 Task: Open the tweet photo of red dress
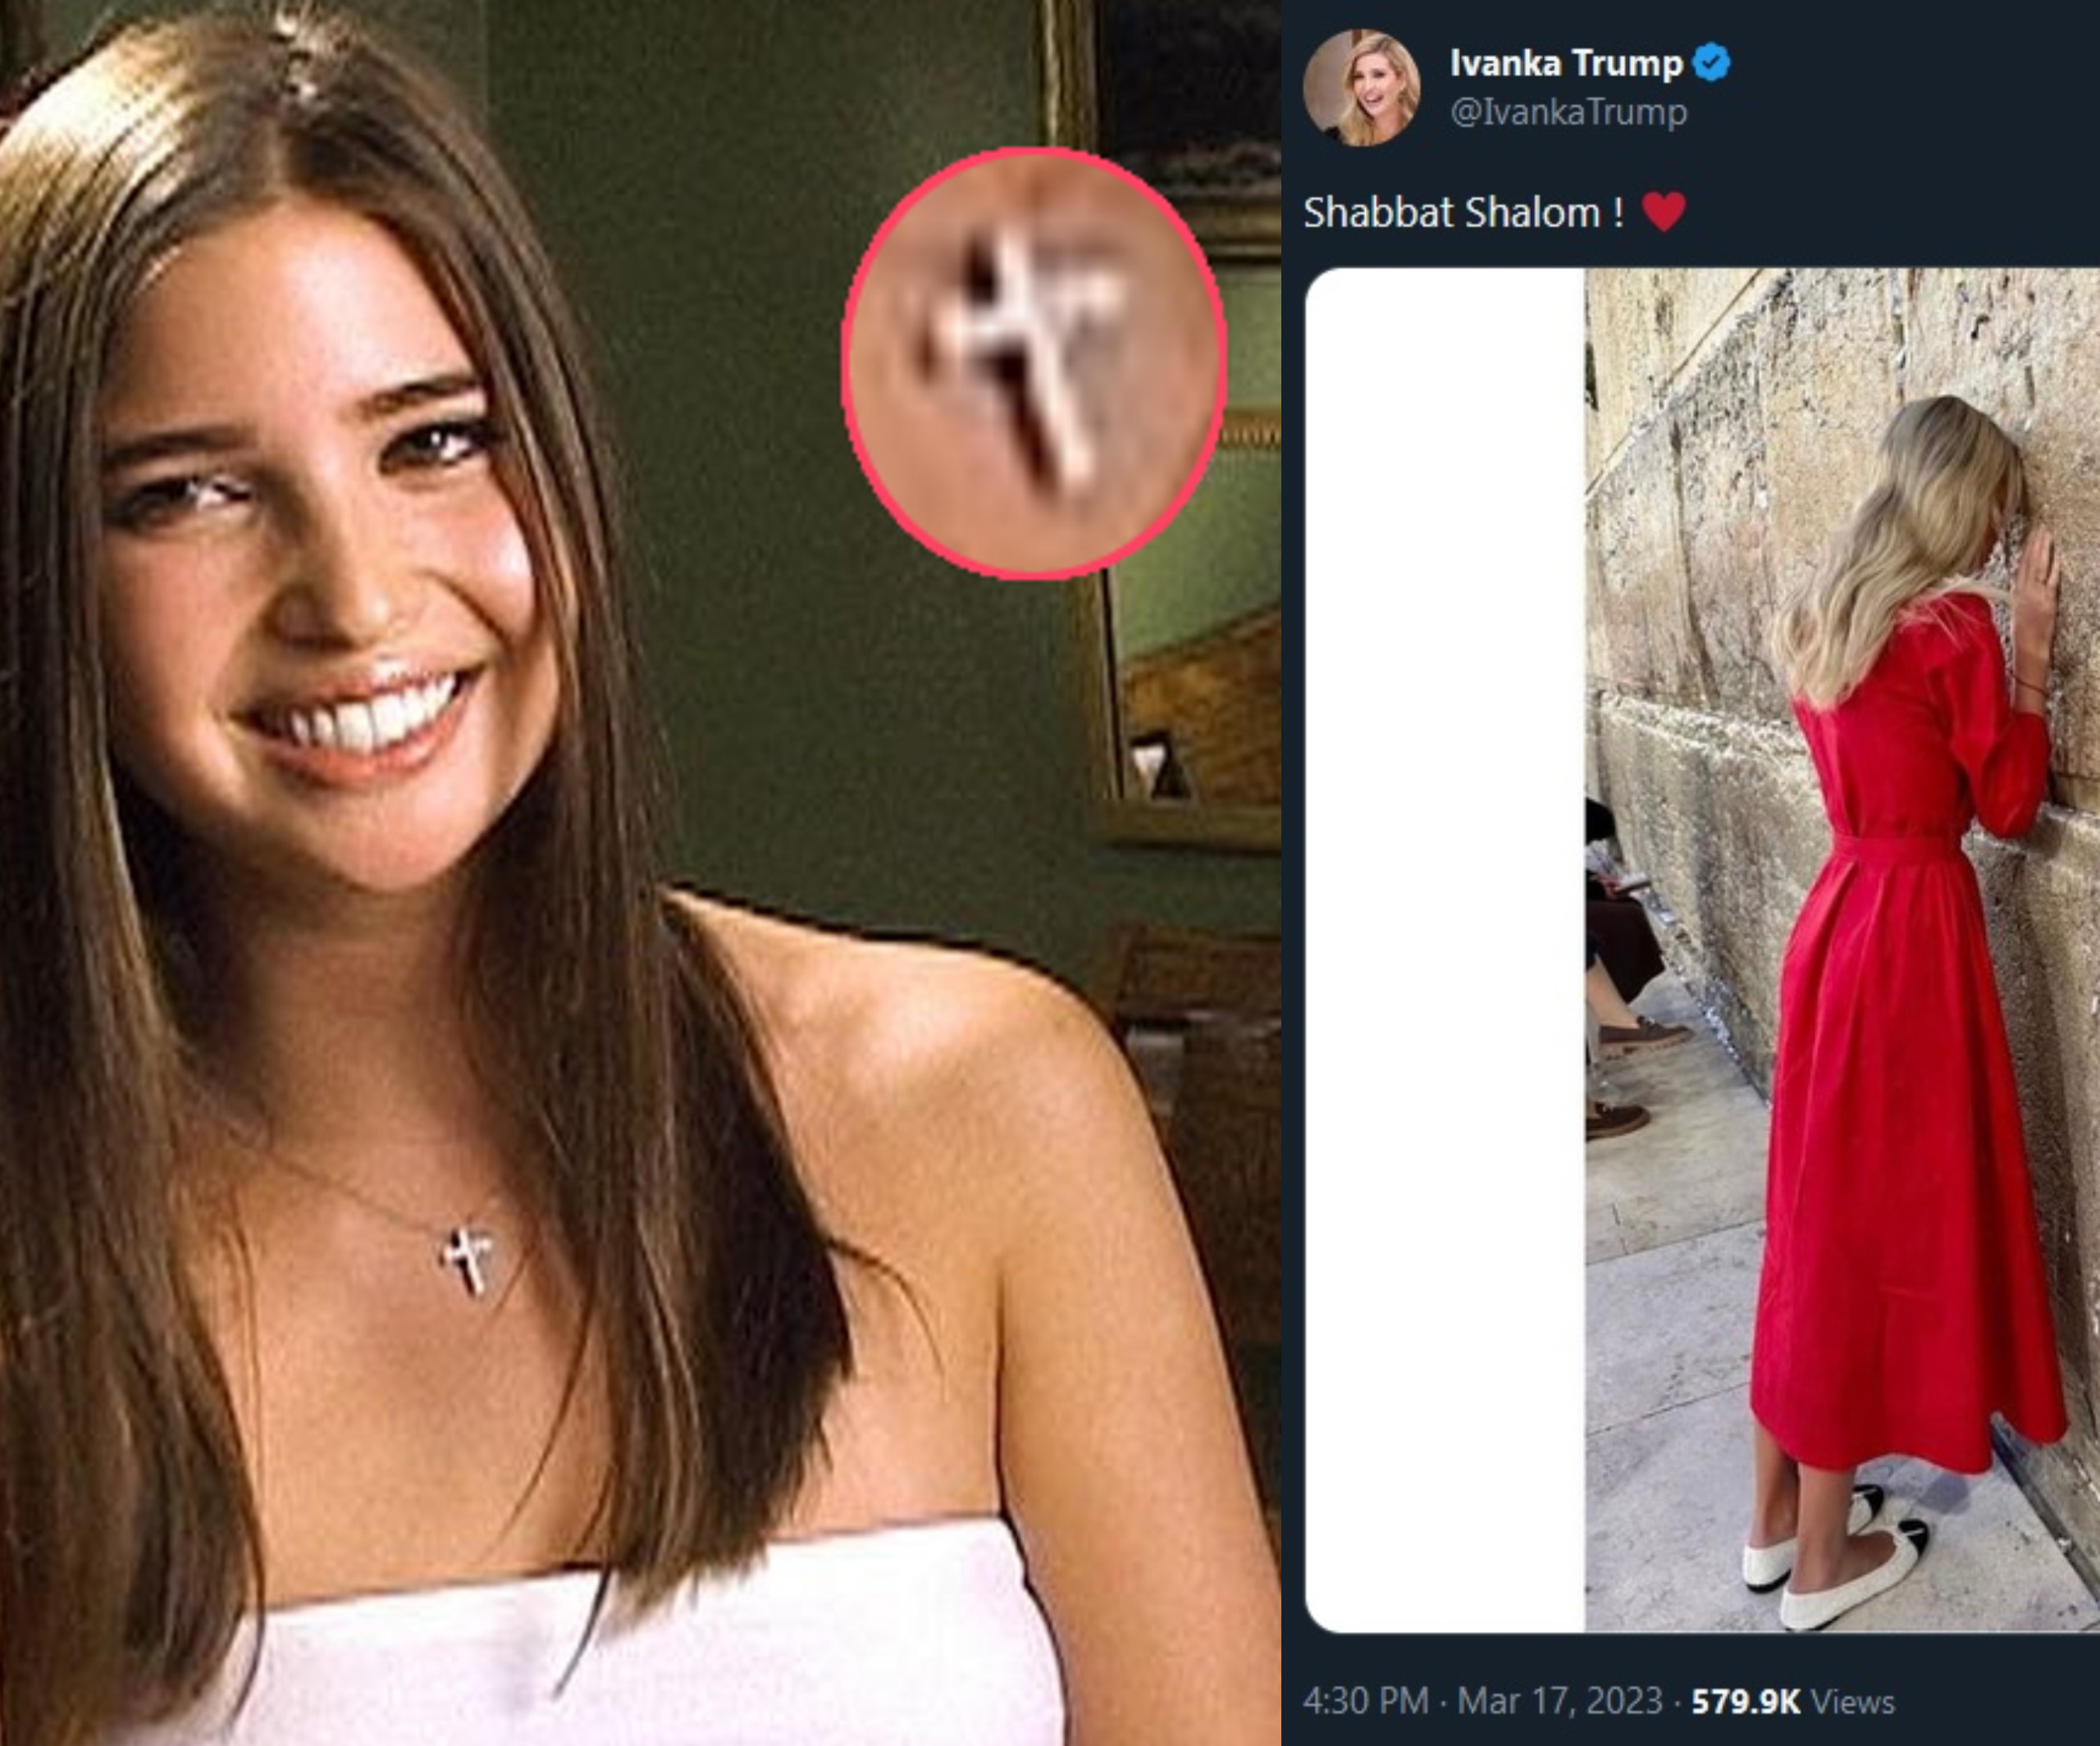pyautogui.click(x=1842, y=950)
